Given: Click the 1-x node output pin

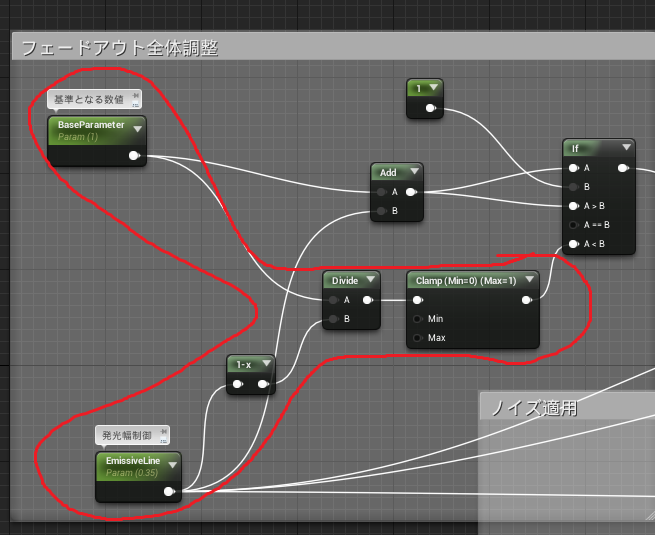Looking at the screenshot, I should 263,384.
